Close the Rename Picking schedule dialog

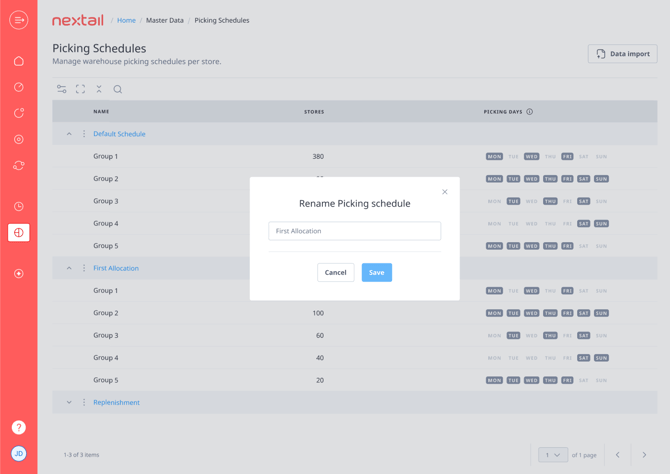click(x=445, y=192)
